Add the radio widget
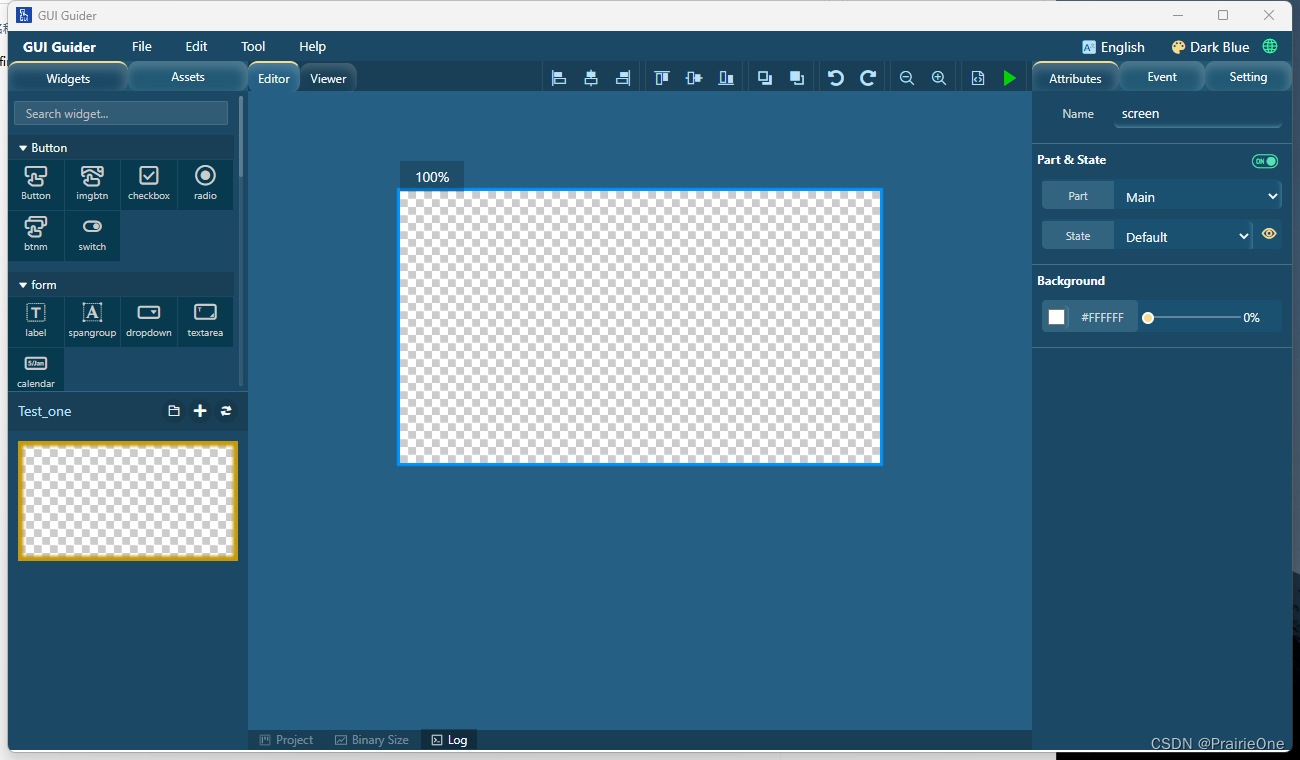The width and height of the screenshot is (1300, 760). [x=205, y=184]
